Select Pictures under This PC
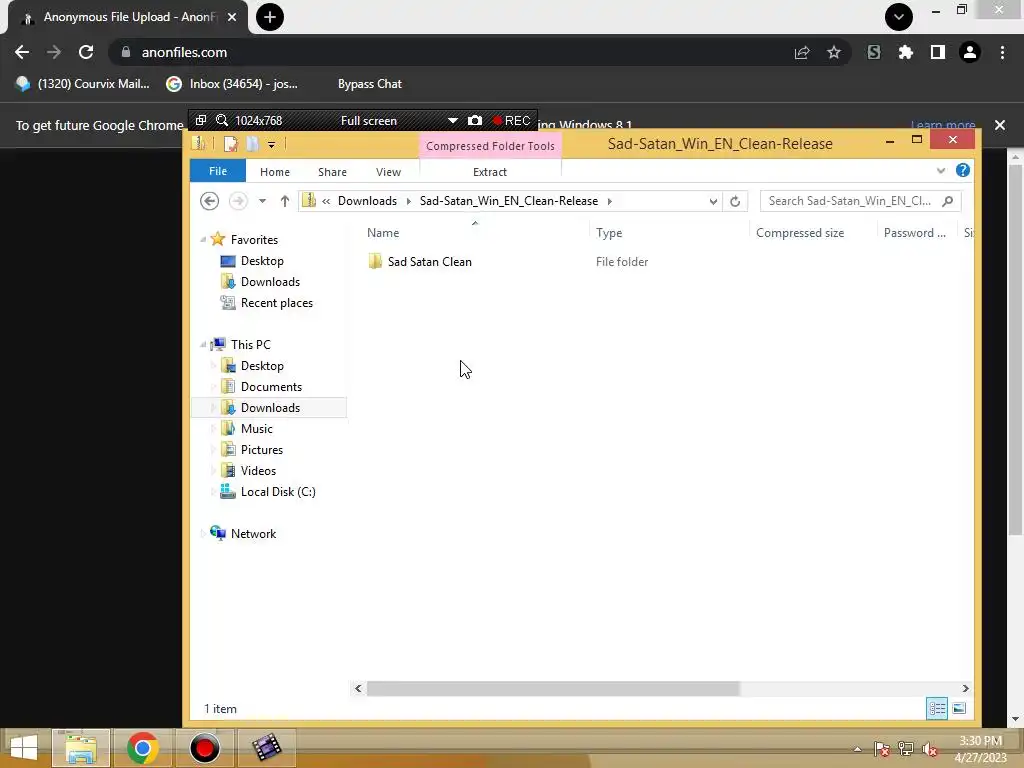The image size is (1024, 768). [x=261, y=450]
